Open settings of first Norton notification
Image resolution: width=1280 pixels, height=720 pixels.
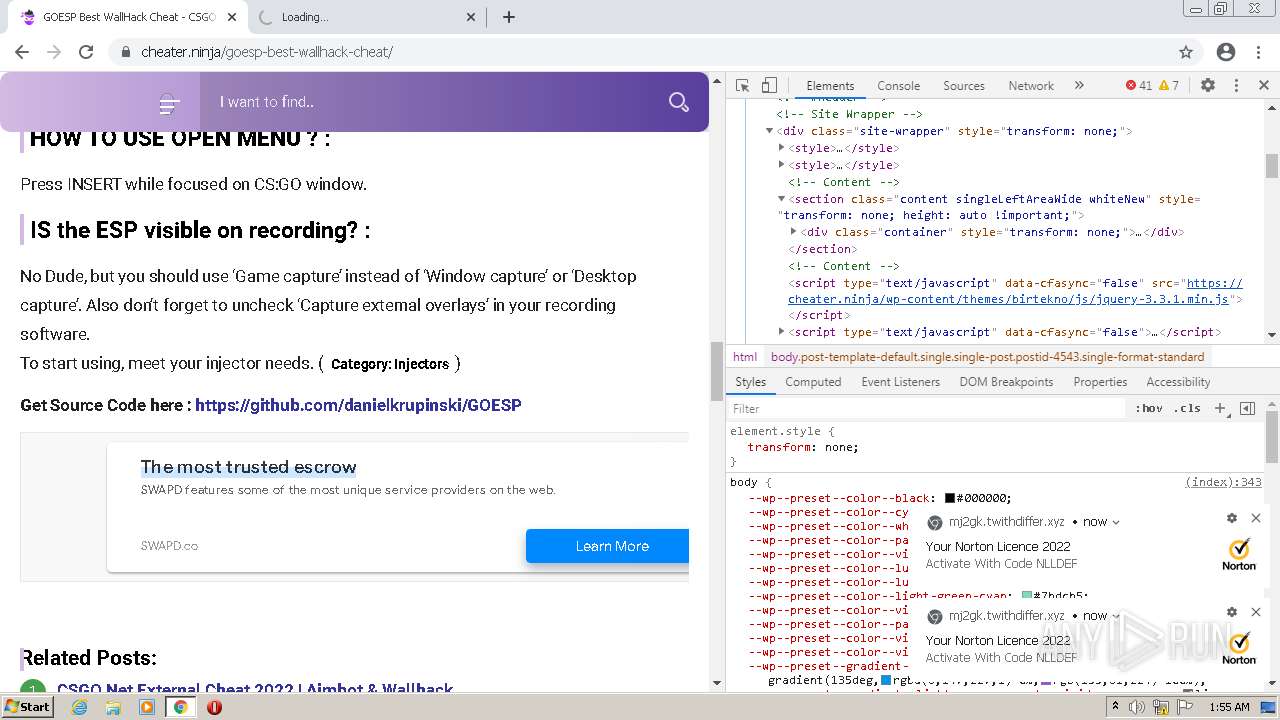(x=1232, y=518)
